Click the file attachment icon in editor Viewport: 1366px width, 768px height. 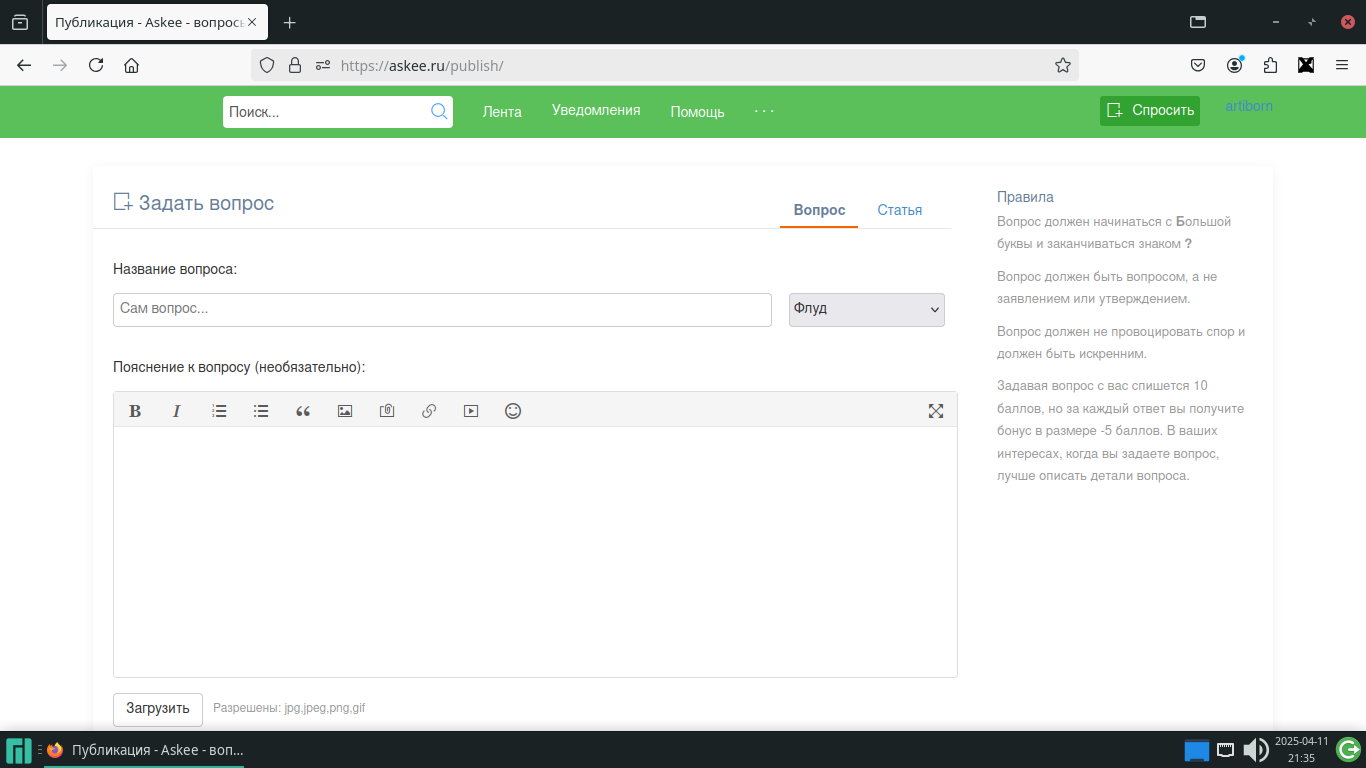click(x=387, y=411)
